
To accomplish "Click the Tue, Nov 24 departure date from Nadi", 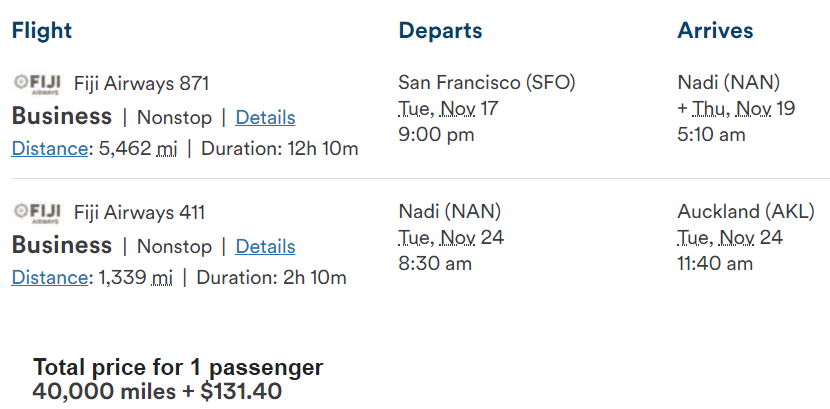I will (x=451, y=238).
